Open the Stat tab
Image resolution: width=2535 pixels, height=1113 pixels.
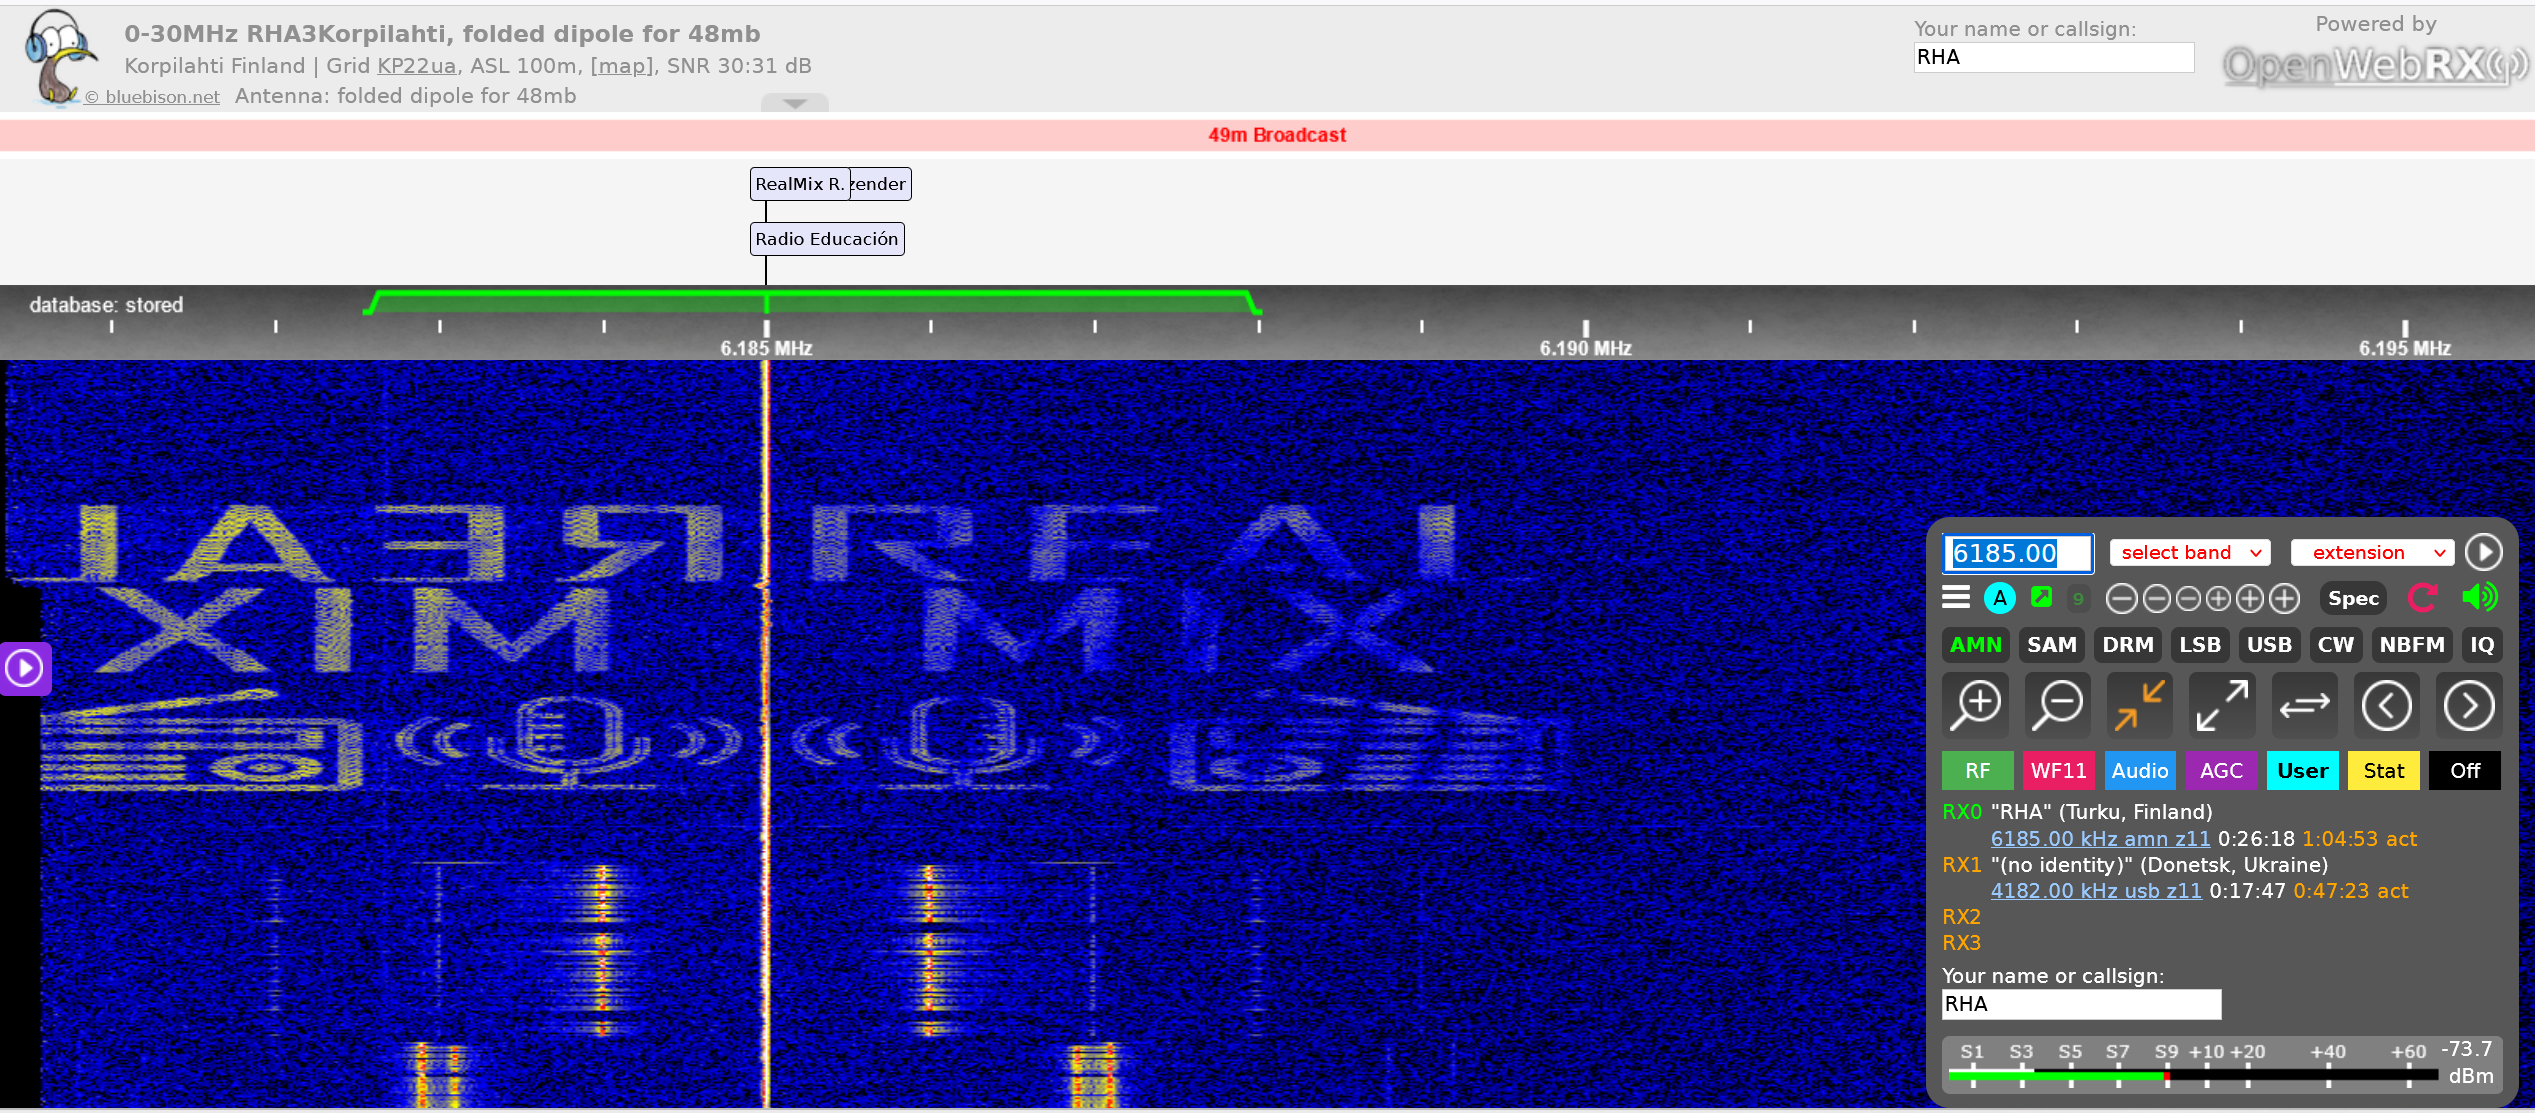2384,771
